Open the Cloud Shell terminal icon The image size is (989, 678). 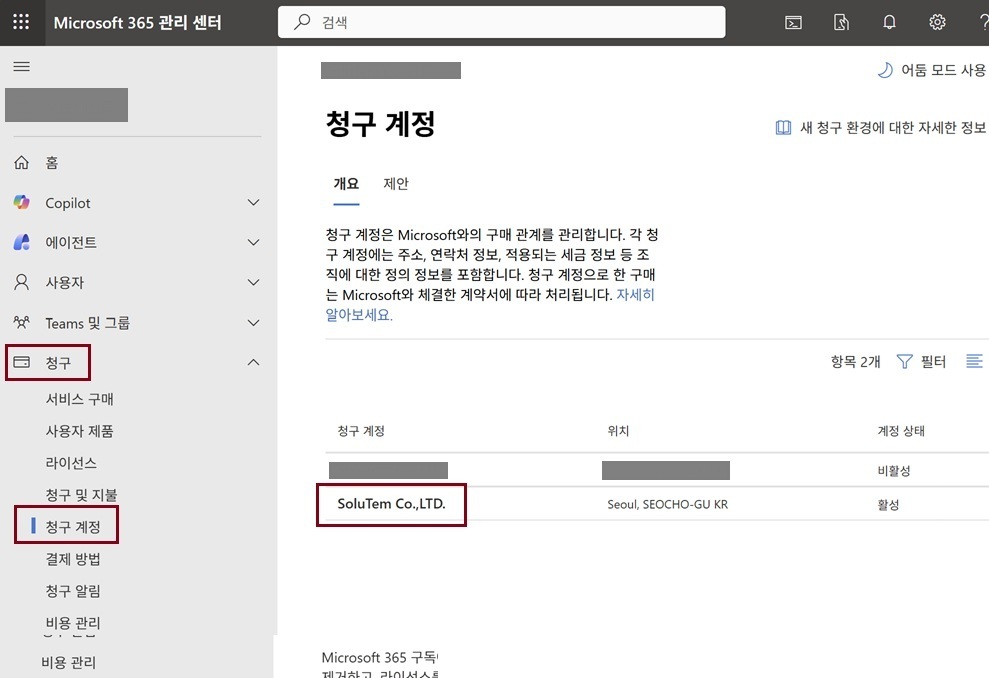793,23
